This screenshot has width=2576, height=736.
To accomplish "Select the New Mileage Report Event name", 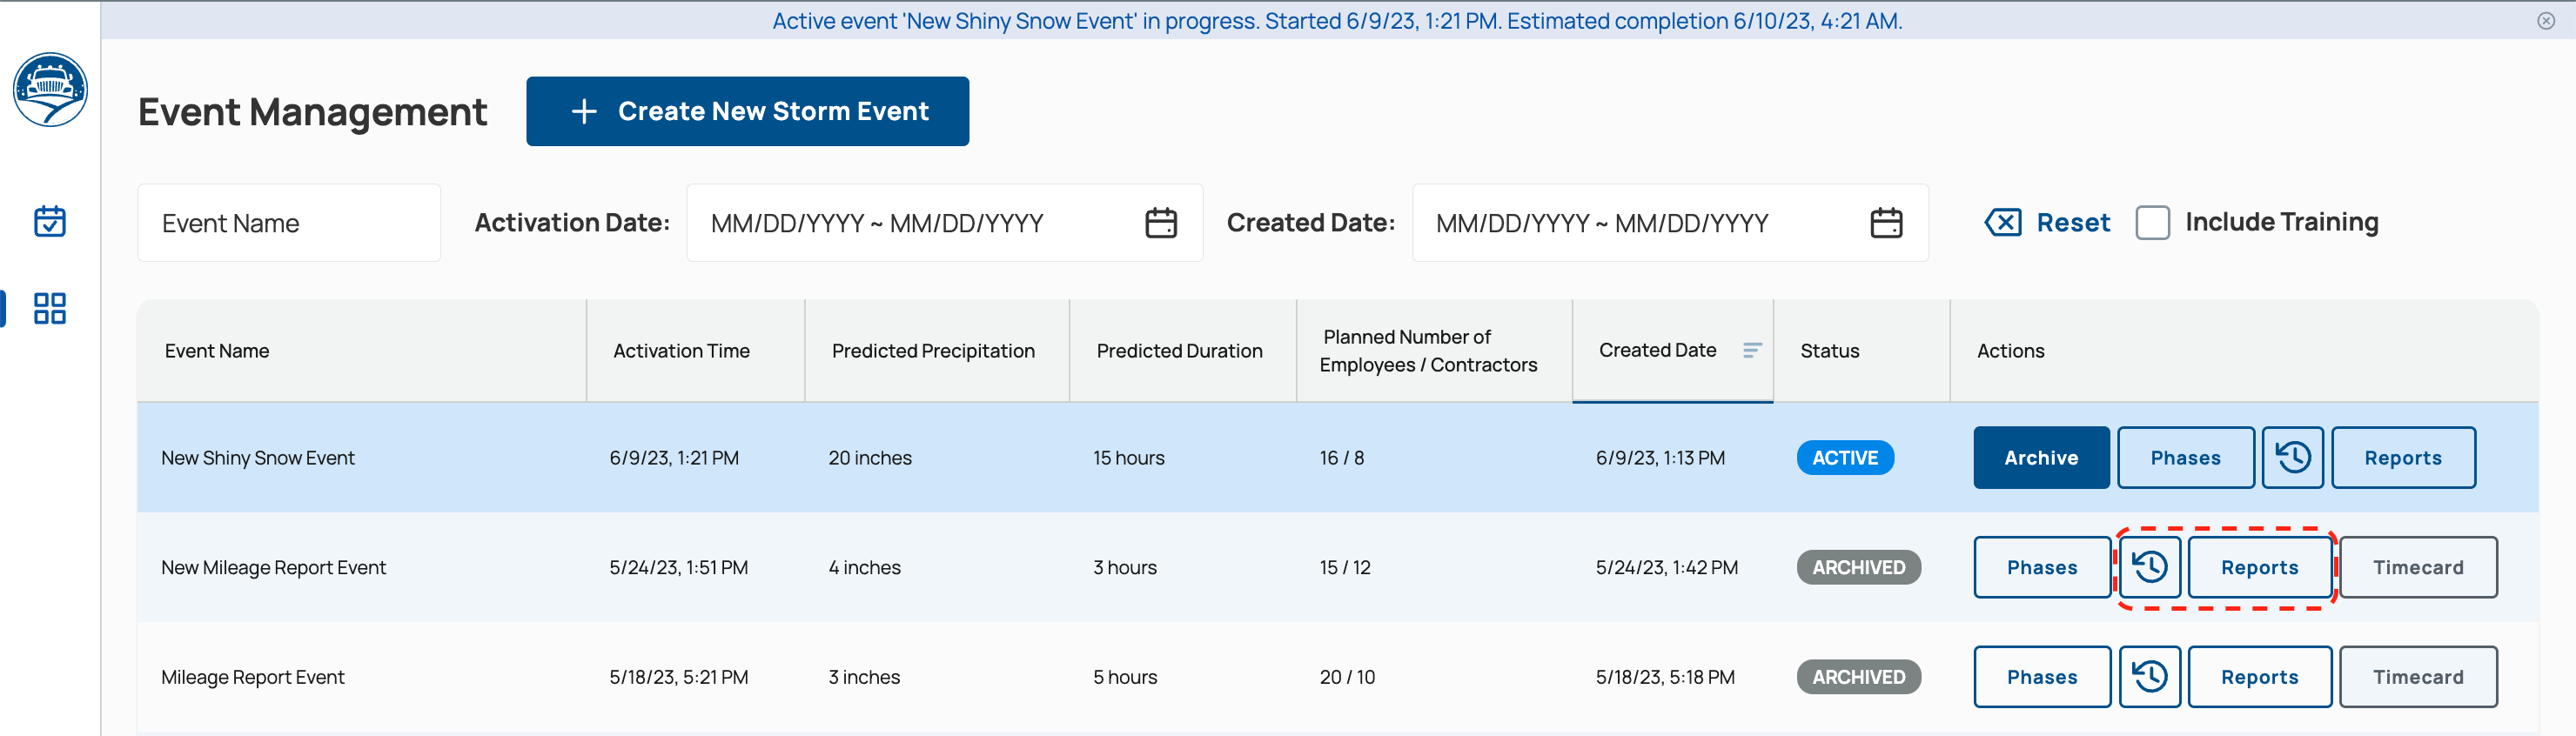I will coord(273,568).
